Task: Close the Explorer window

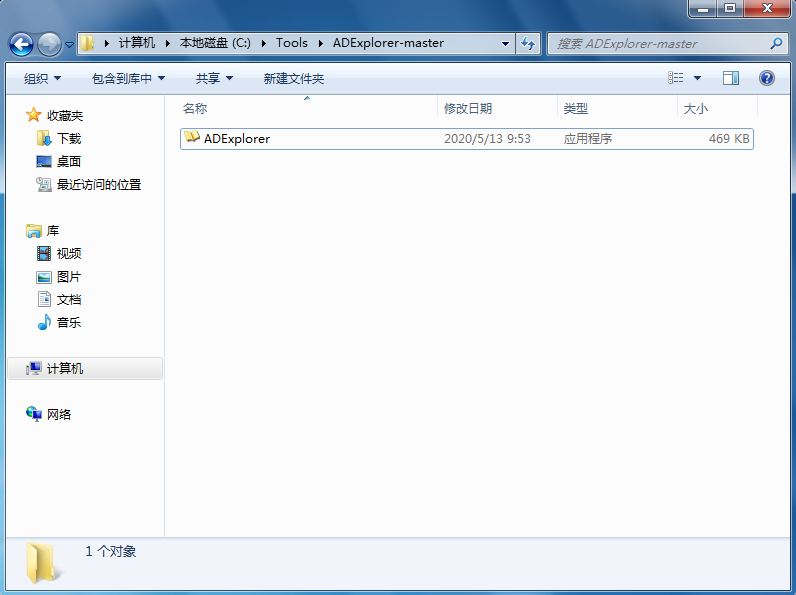Action: coord(768,8)
